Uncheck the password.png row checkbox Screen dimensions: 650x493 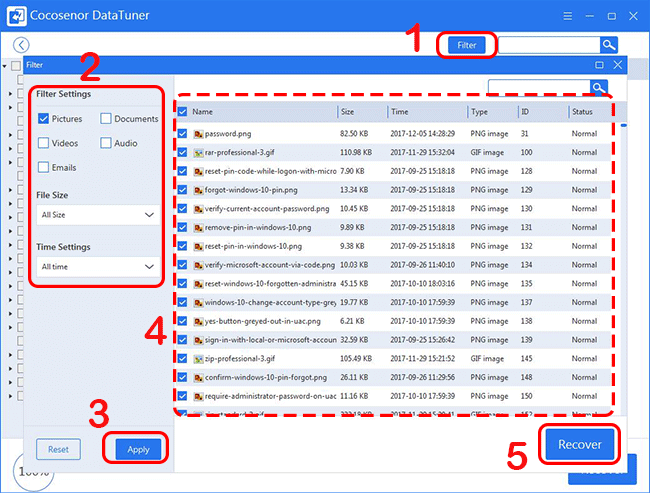182,134
